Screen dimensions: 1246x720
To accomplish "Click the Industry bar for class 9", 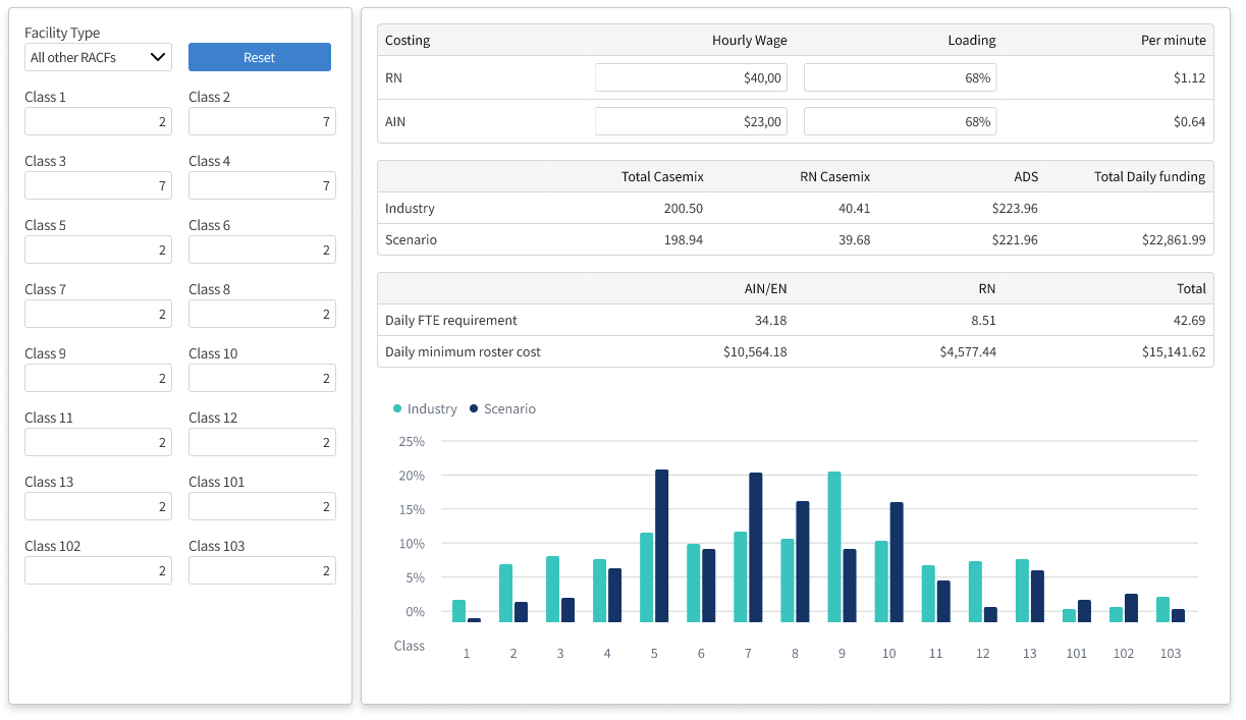I will coord(834,547).
